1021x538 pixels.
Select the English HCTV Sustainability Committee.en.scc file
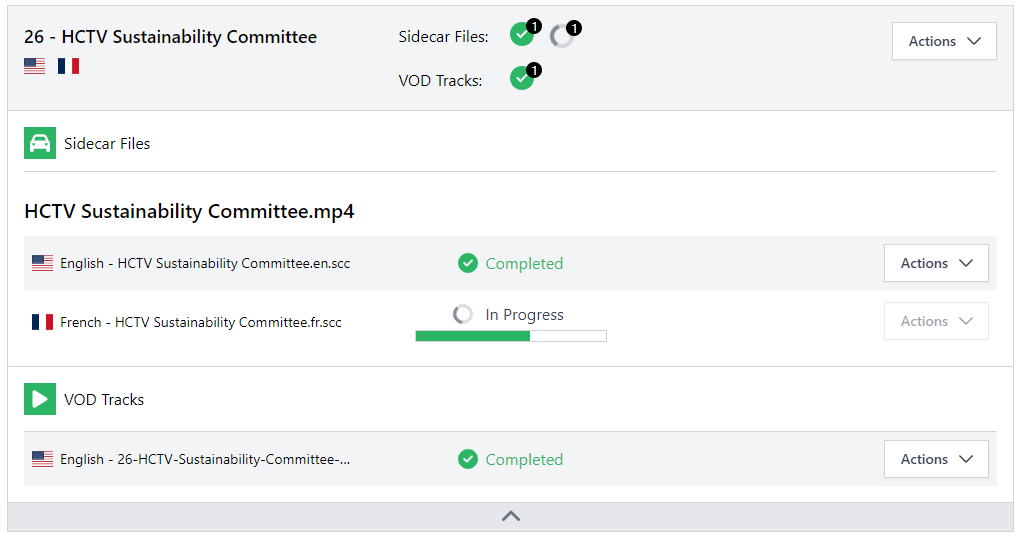pyautogui.click(x=204, y=263)
